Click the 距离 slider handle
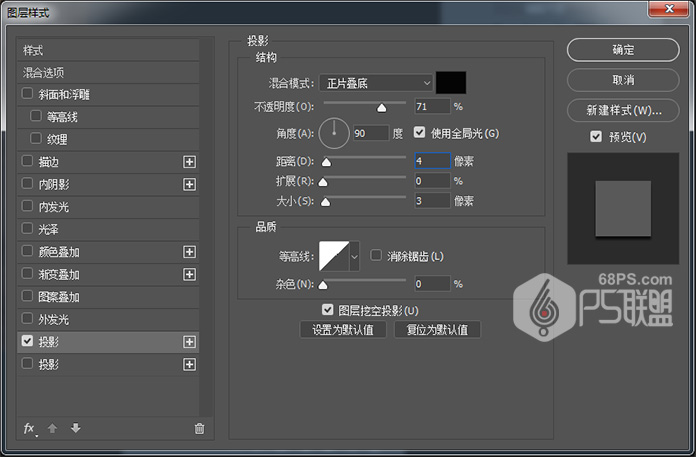Image resolution: width=696 pixels, height=457 pixels. point(326,162)
